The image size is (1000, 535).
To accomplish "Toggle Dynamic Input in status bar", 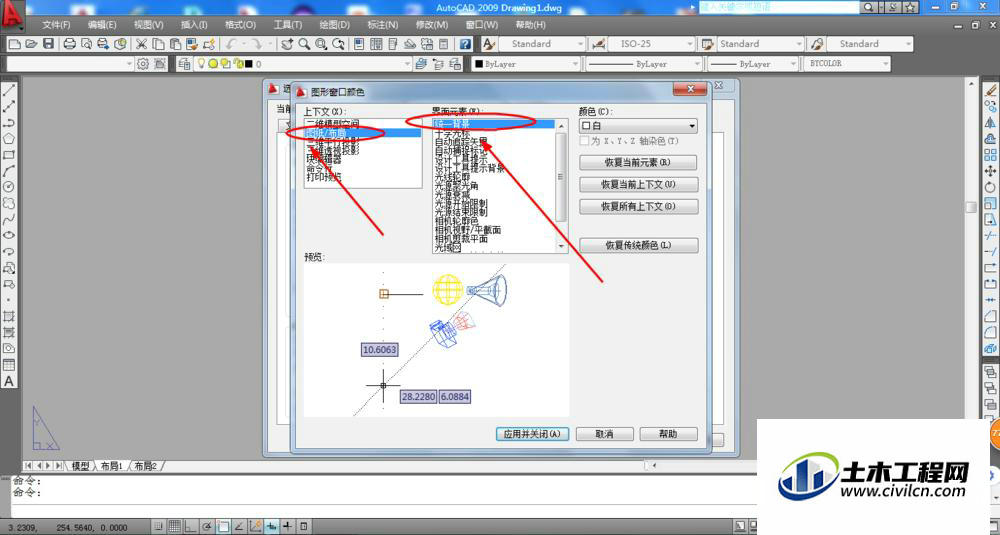I will [272, 526].
